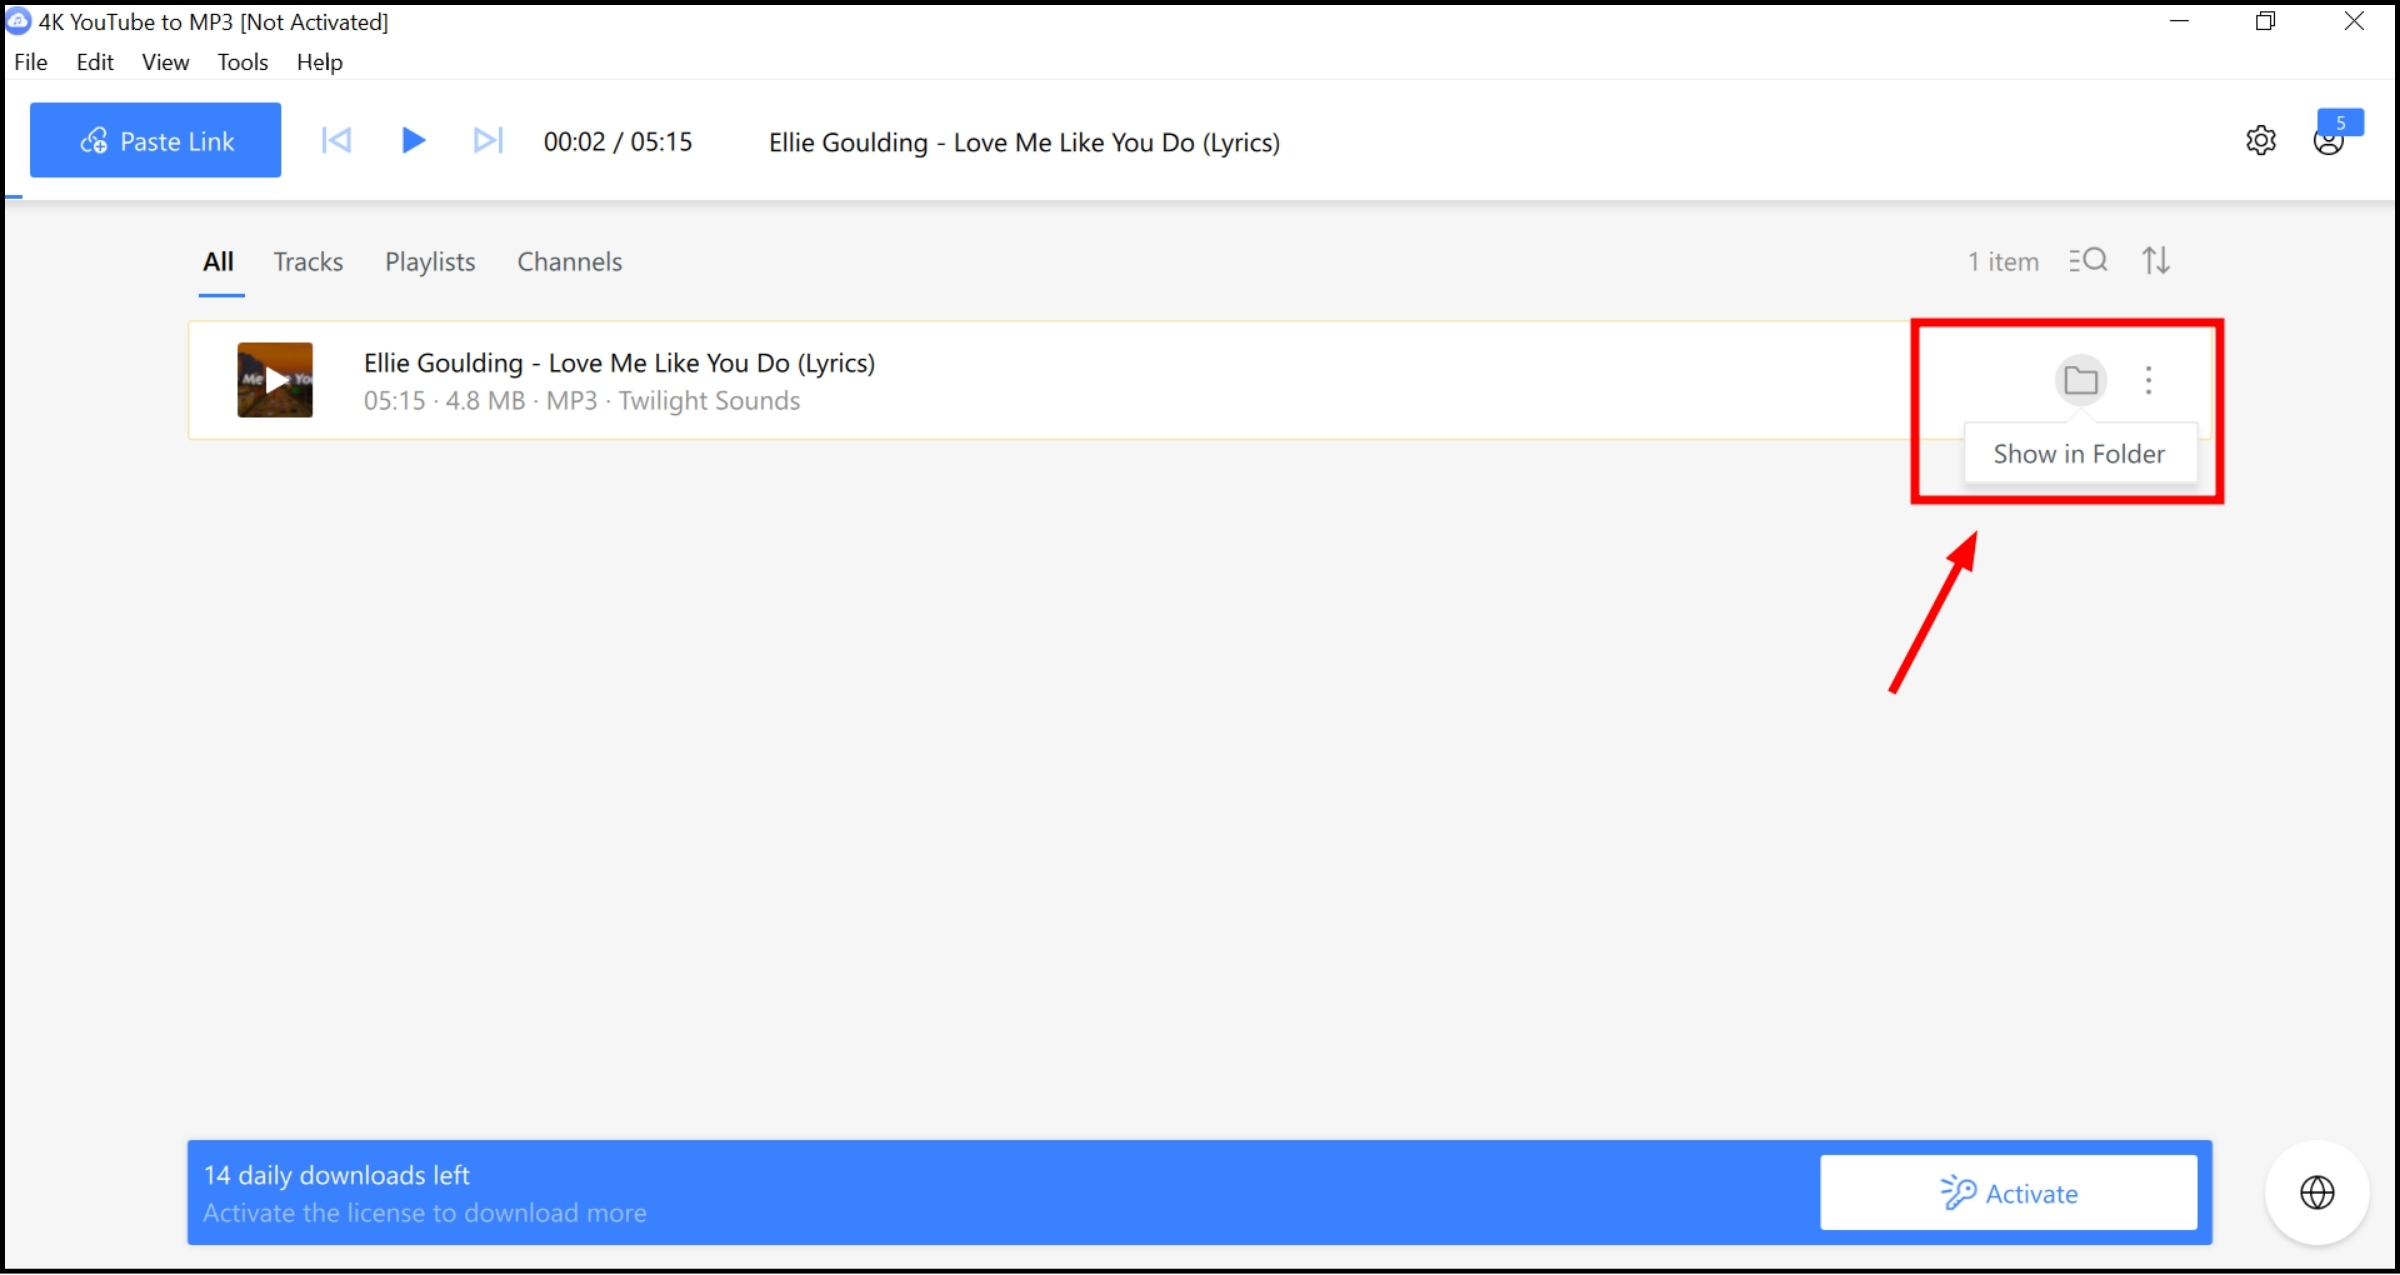Click the playback progress bar
Image resolution: width=2400 pixels, height=1275 pixels.
(x=1200, y=196)
